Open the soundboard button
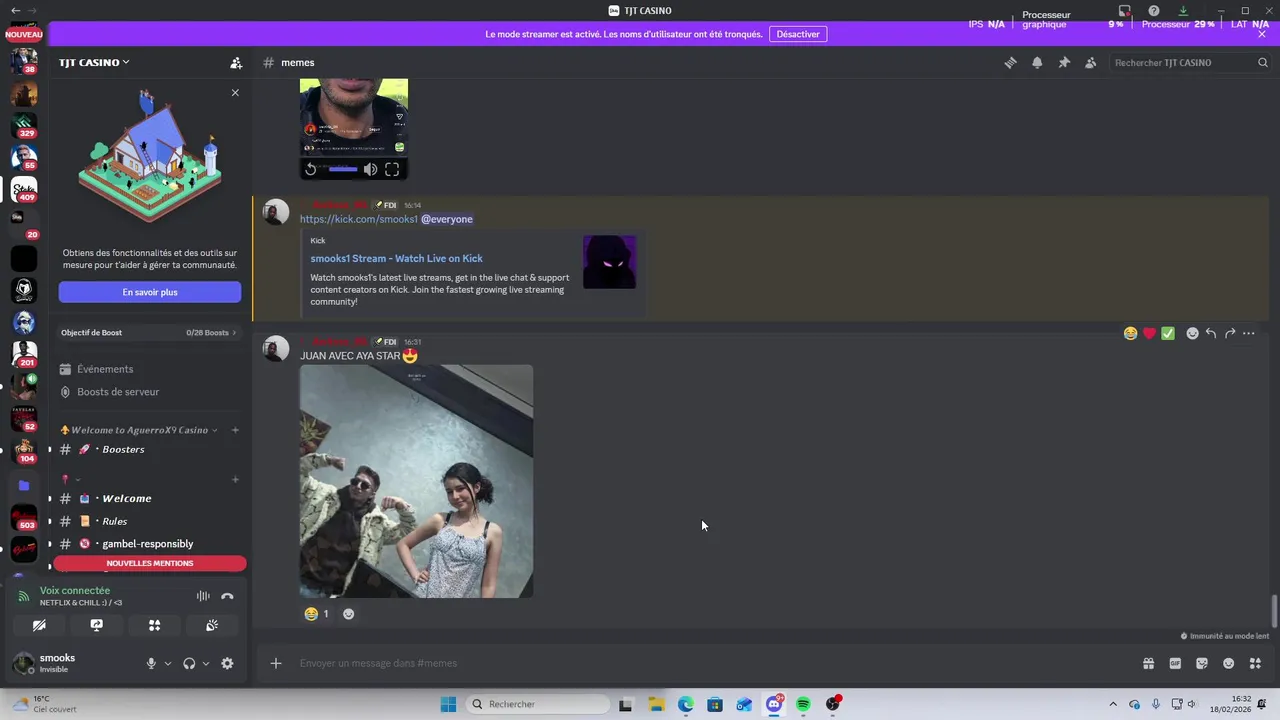 coord(212,625)
